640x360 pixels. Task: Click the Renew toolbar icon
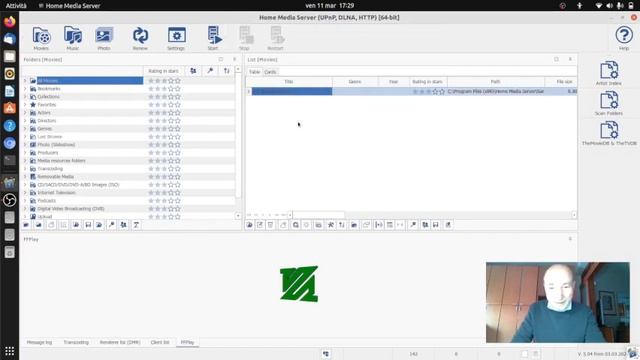(140, 38)
